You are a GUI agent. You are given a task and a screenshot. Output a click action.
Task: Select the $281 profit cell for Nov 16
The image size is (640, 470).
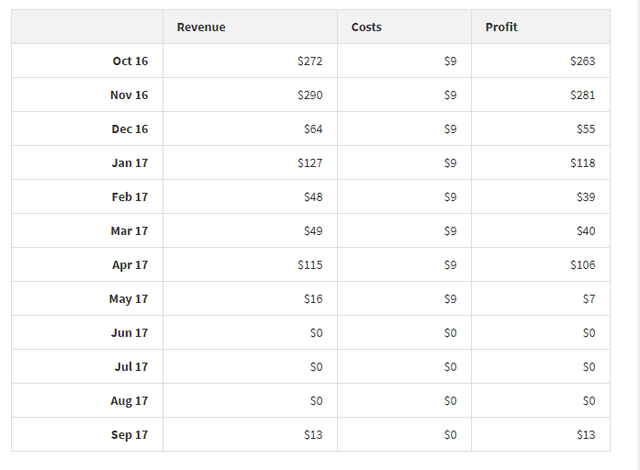582,95
